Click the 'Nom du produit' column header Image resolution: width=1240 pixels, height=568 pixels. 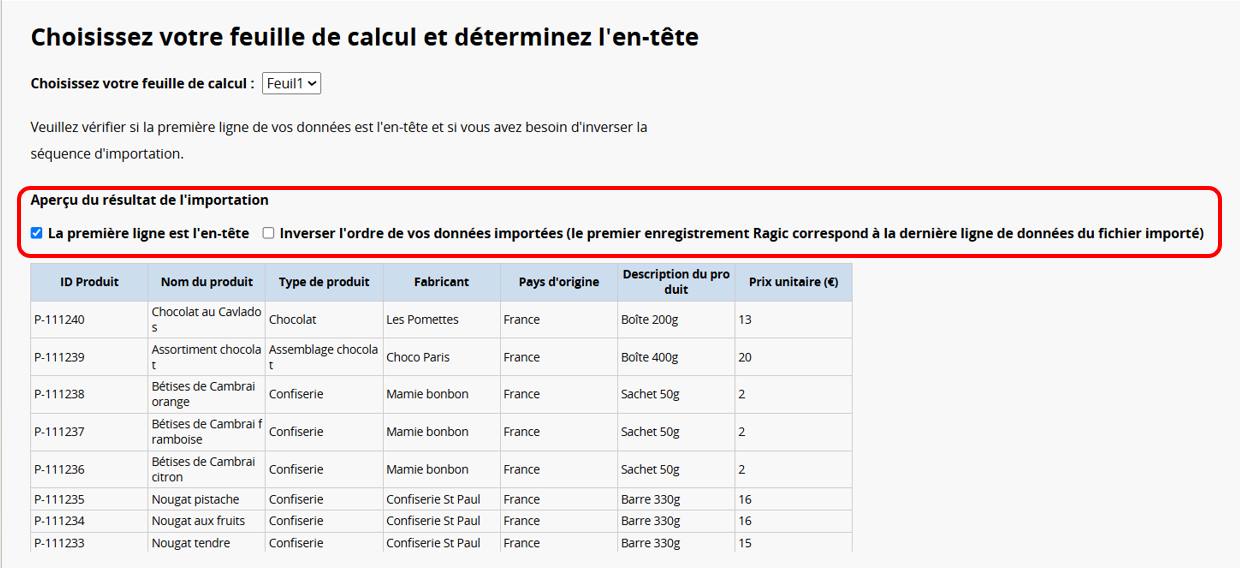pos(207,282)
